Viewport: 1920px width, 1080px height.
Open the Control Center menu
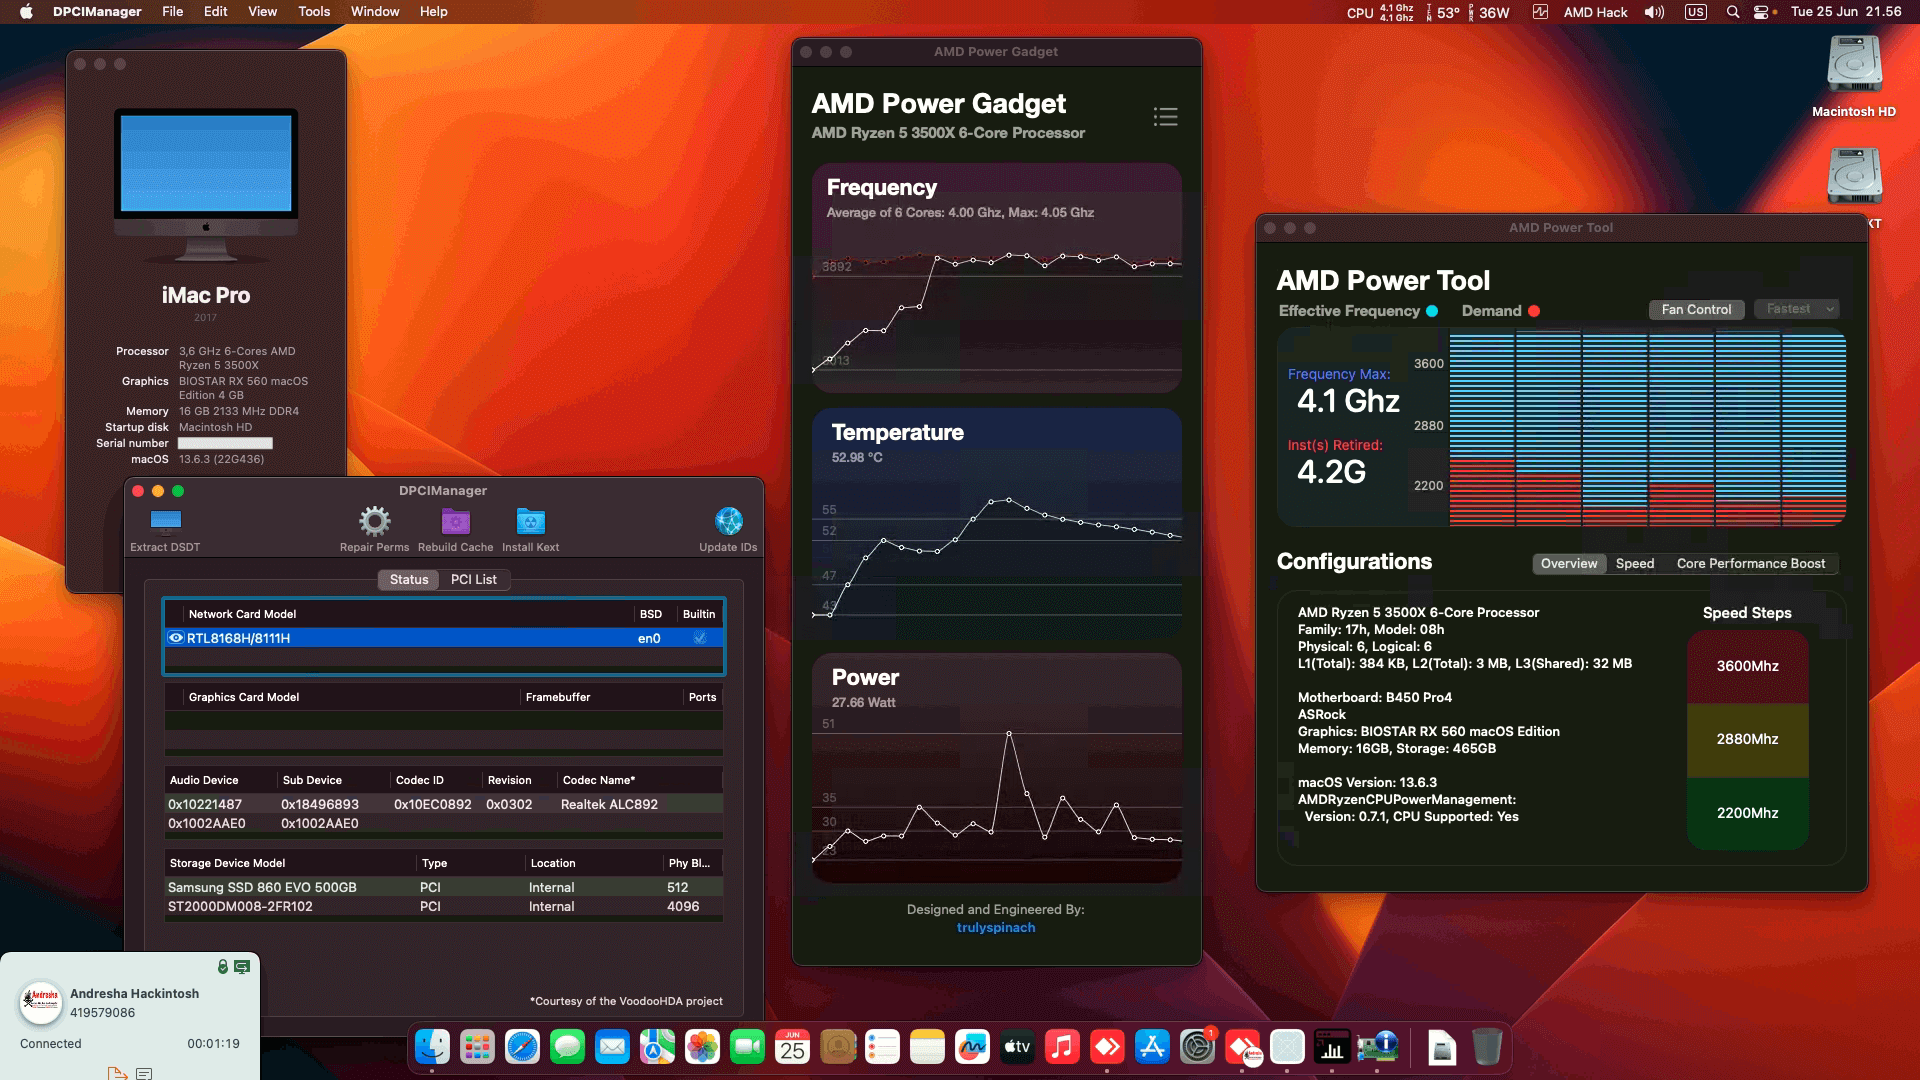pyautogui.click(x=1762, y=12)
